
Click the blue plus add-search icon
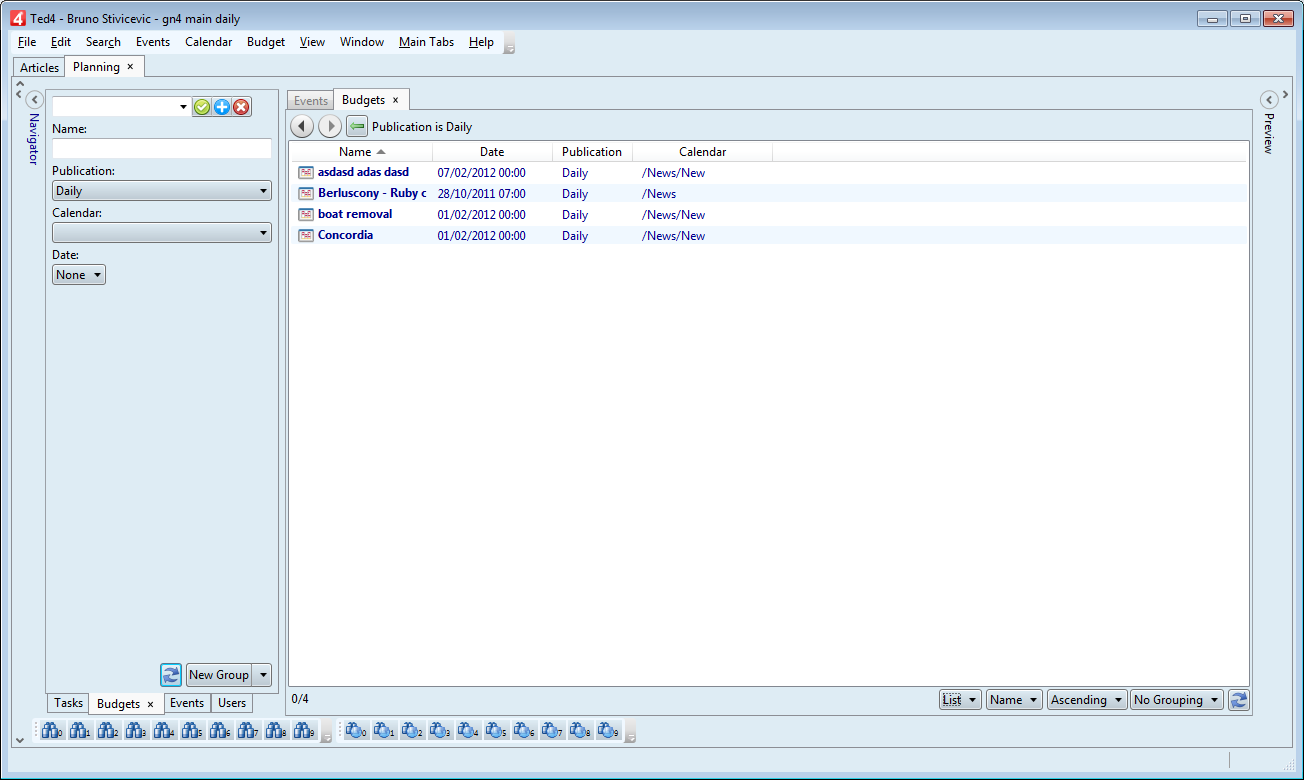click(222, 107)
